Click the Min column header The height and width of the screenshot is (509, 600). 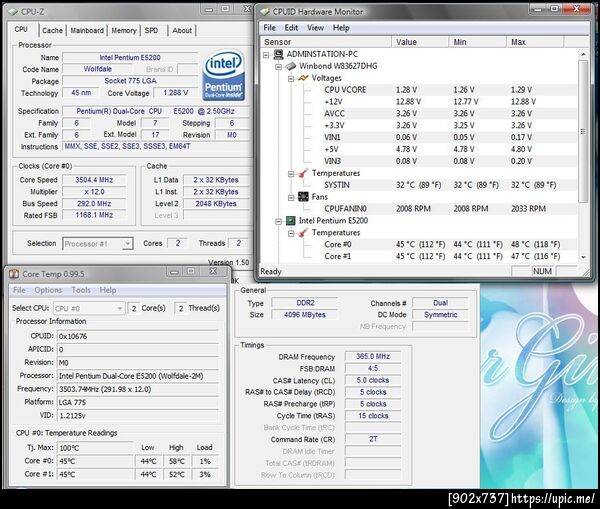(478, 42)
